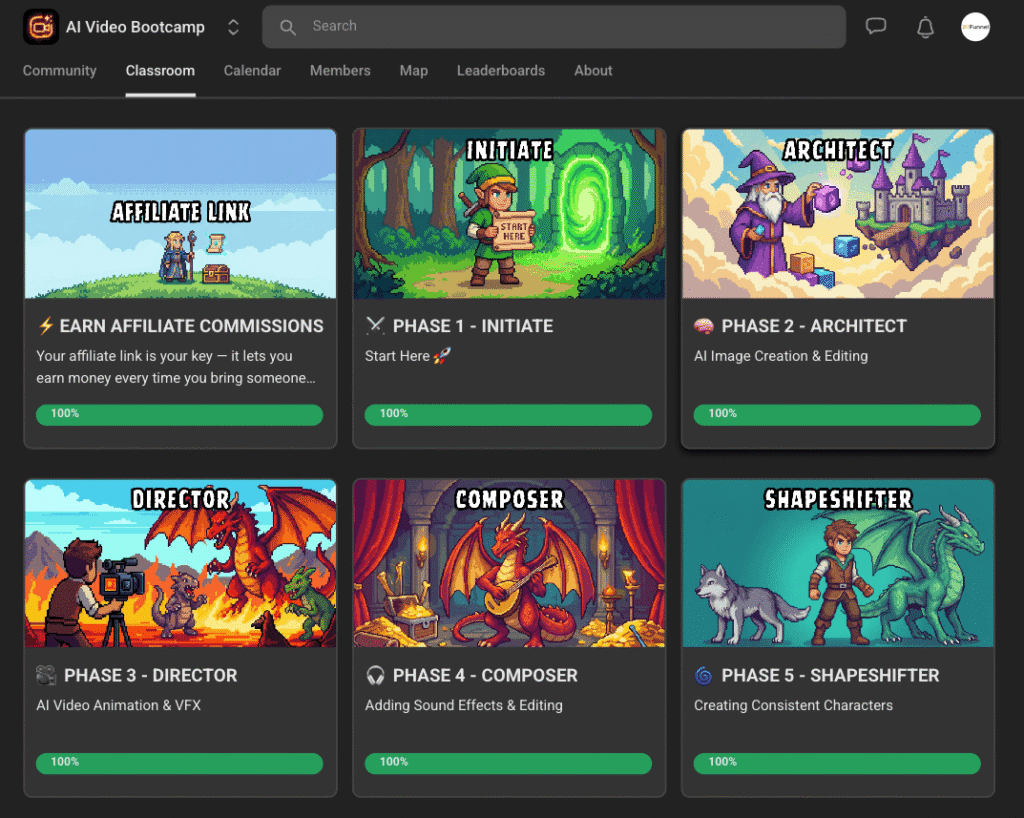Open the chat messages icon
Image resolution: width=1024 pixels, height=818 pixels.
876,27
